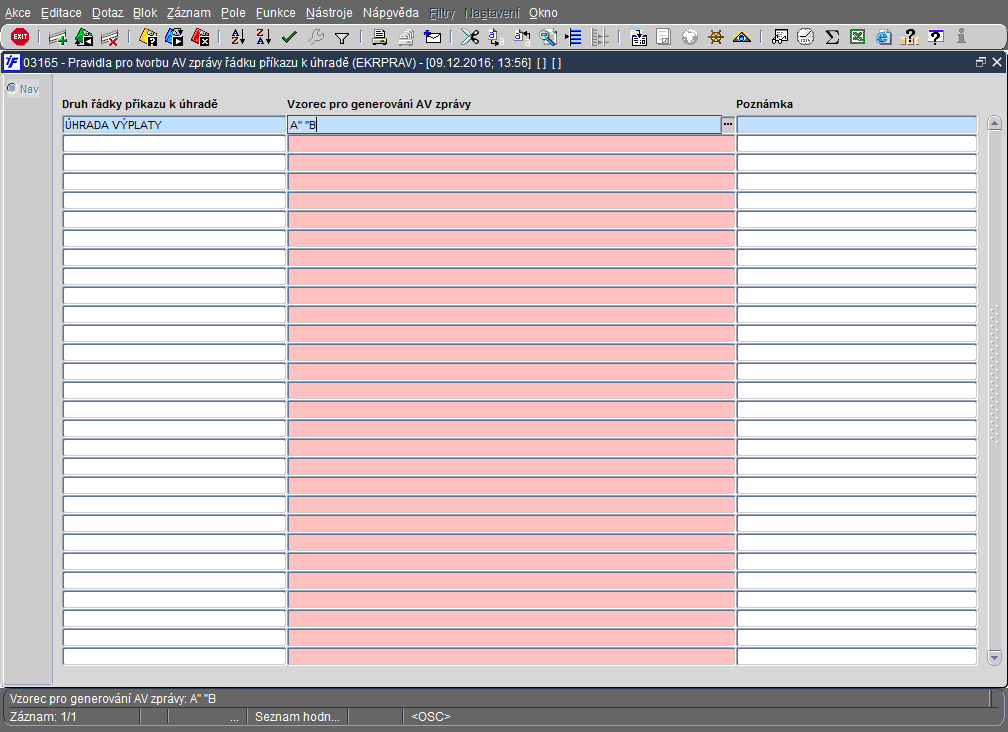Open the Editace menu

tap(61, 13)
